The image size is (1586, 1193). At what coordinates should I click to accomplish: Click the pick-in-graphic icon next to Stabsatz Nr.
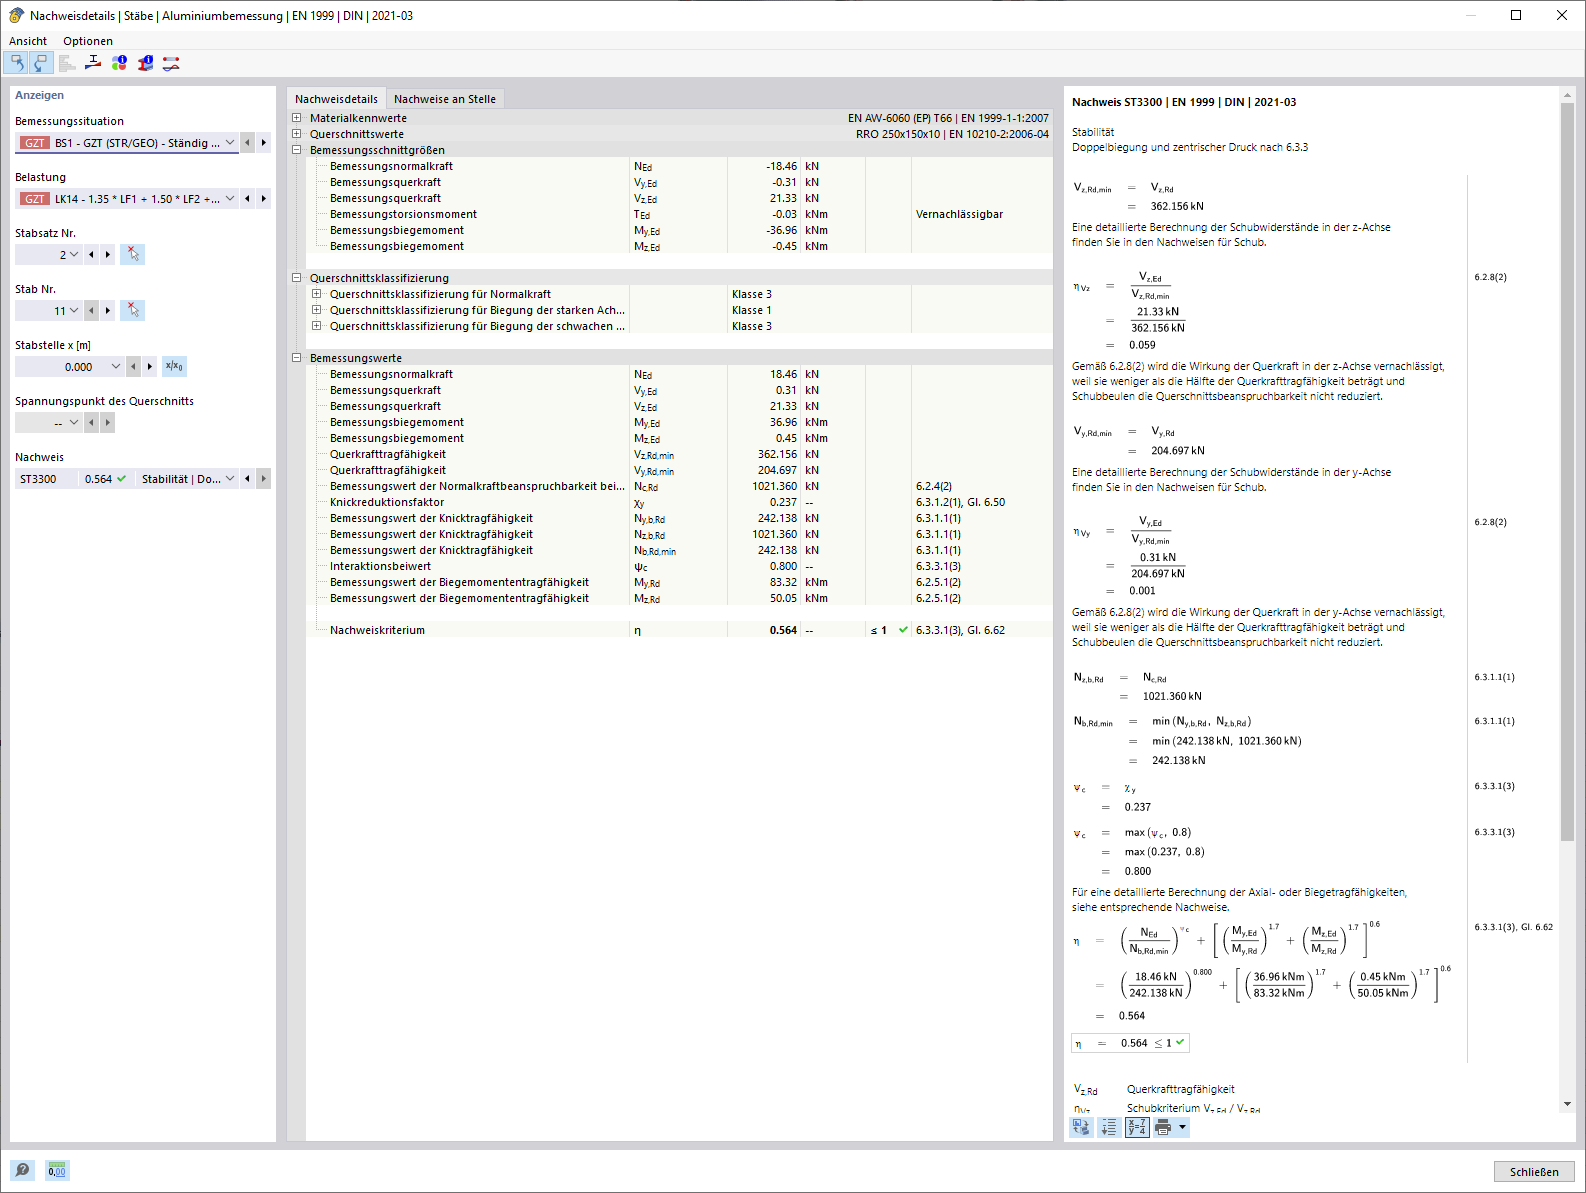coord(133,254)
